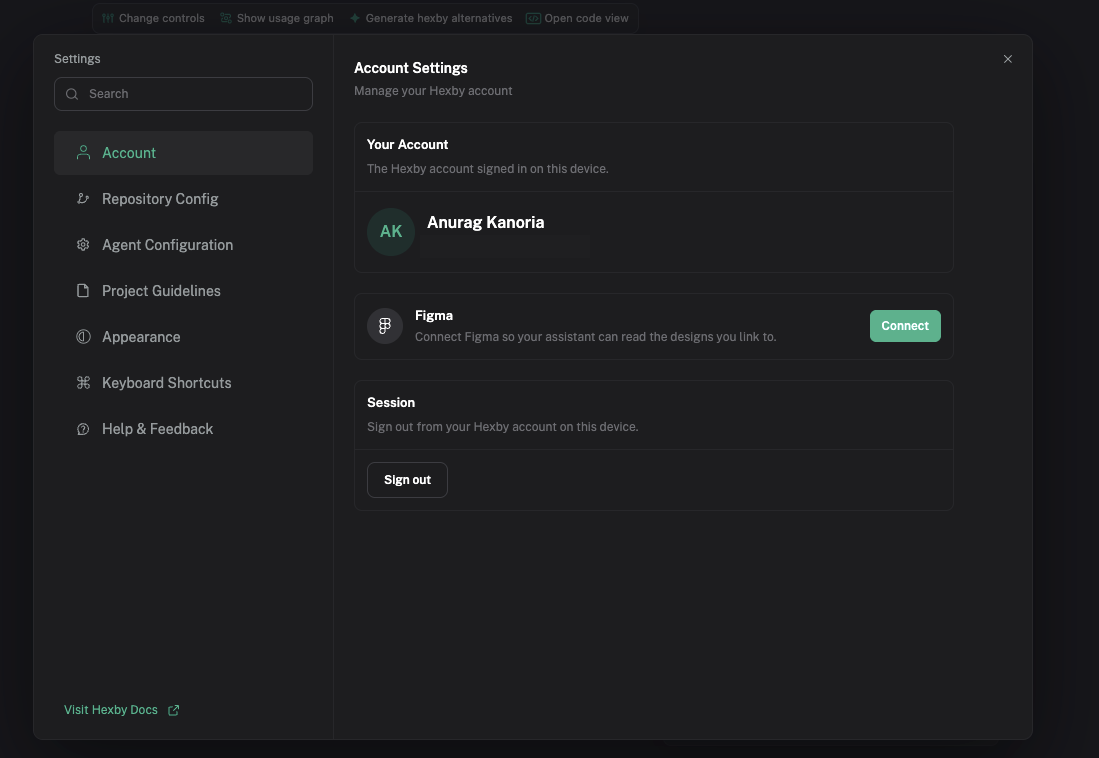Click the Settings title in sidebar
The height and width of the screenshot is (758, 1099).
click(x=77, y=59)
